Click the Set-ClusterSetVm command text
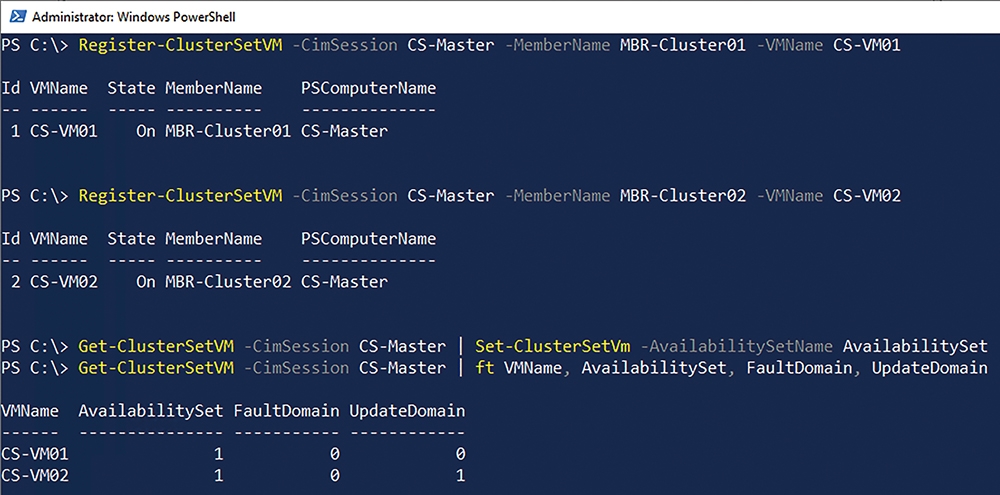The height and width of the screenshot is (495, 1000). point(553,346)
